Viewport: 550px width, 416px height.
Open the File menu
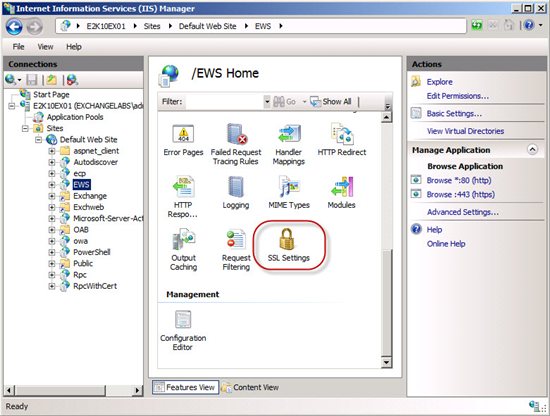point(18,47)
